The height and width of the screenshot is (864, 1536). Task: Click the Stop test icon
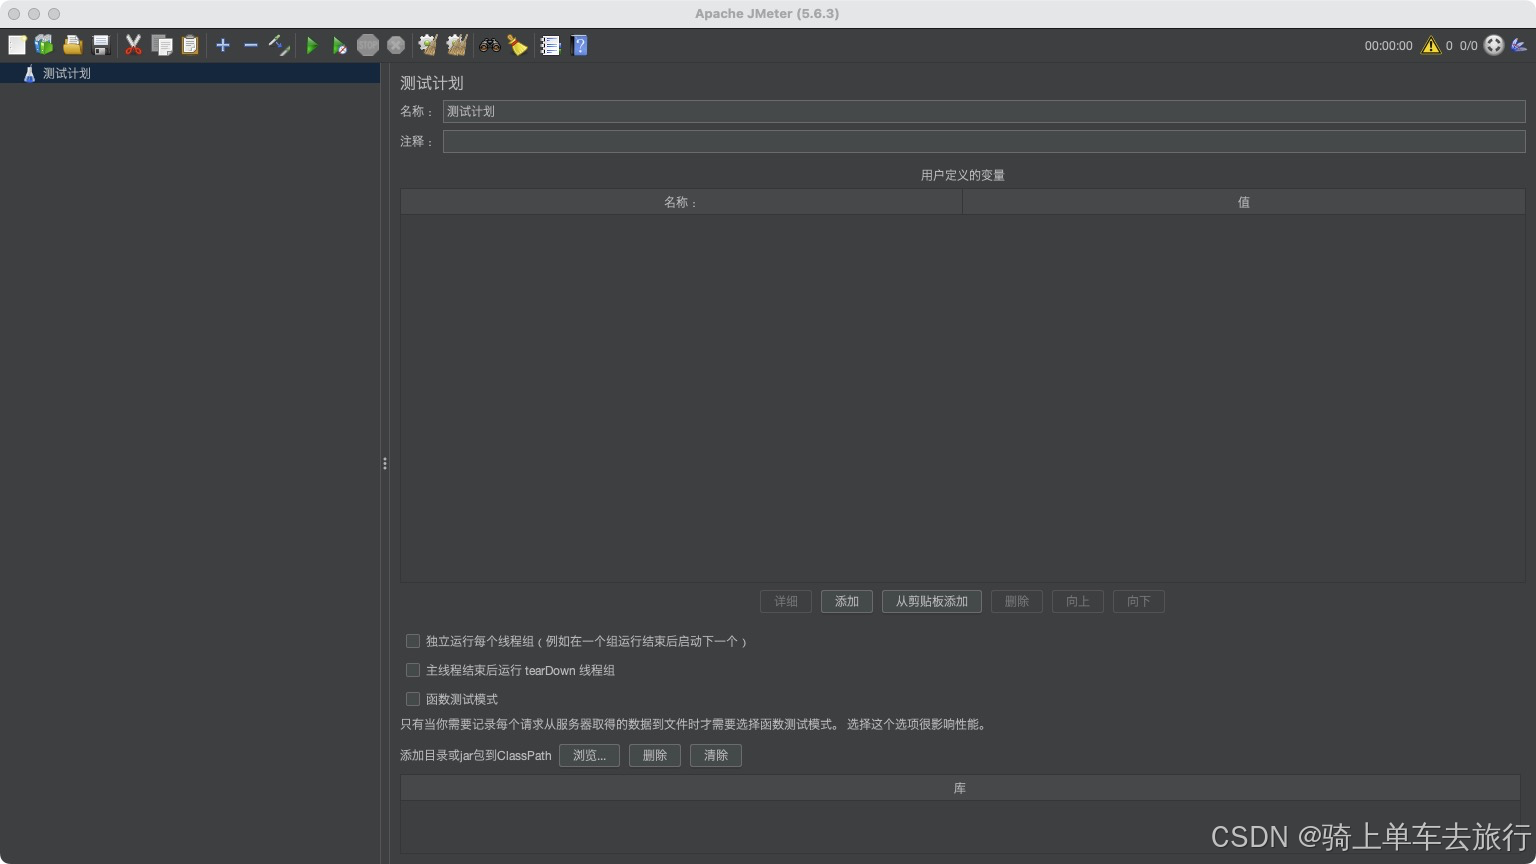368,45
